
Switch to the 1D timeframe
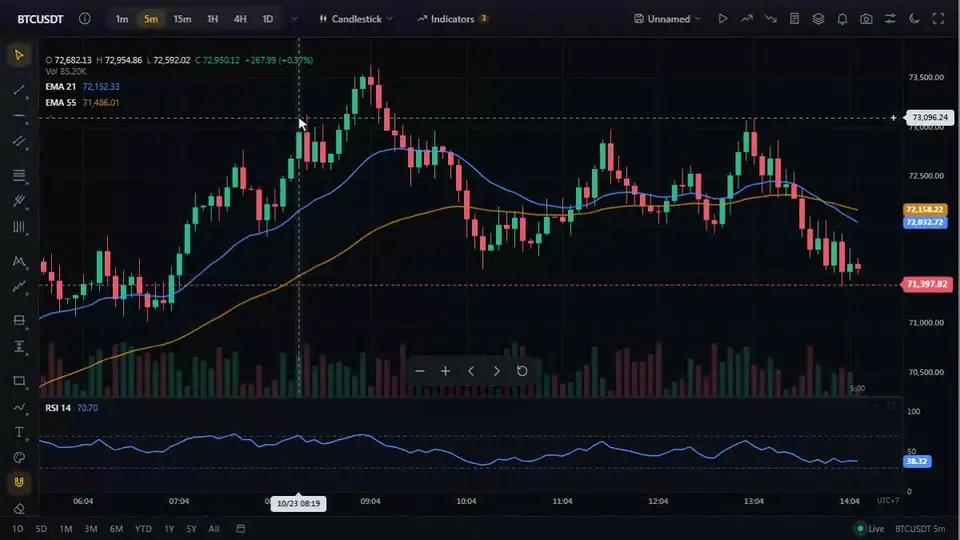coord(268,19)
